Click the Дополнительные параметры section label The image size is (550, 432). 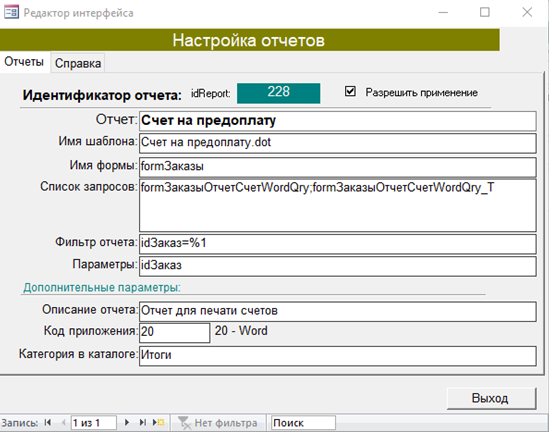102,288
